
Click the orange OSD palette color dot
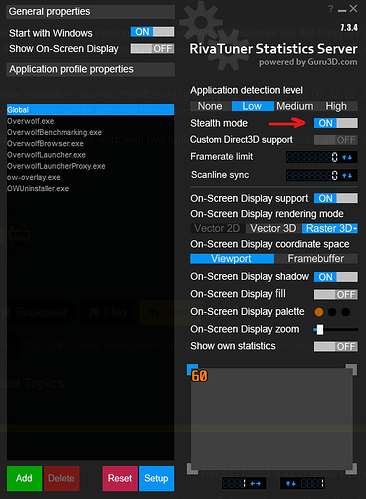[x=319, y=312]
